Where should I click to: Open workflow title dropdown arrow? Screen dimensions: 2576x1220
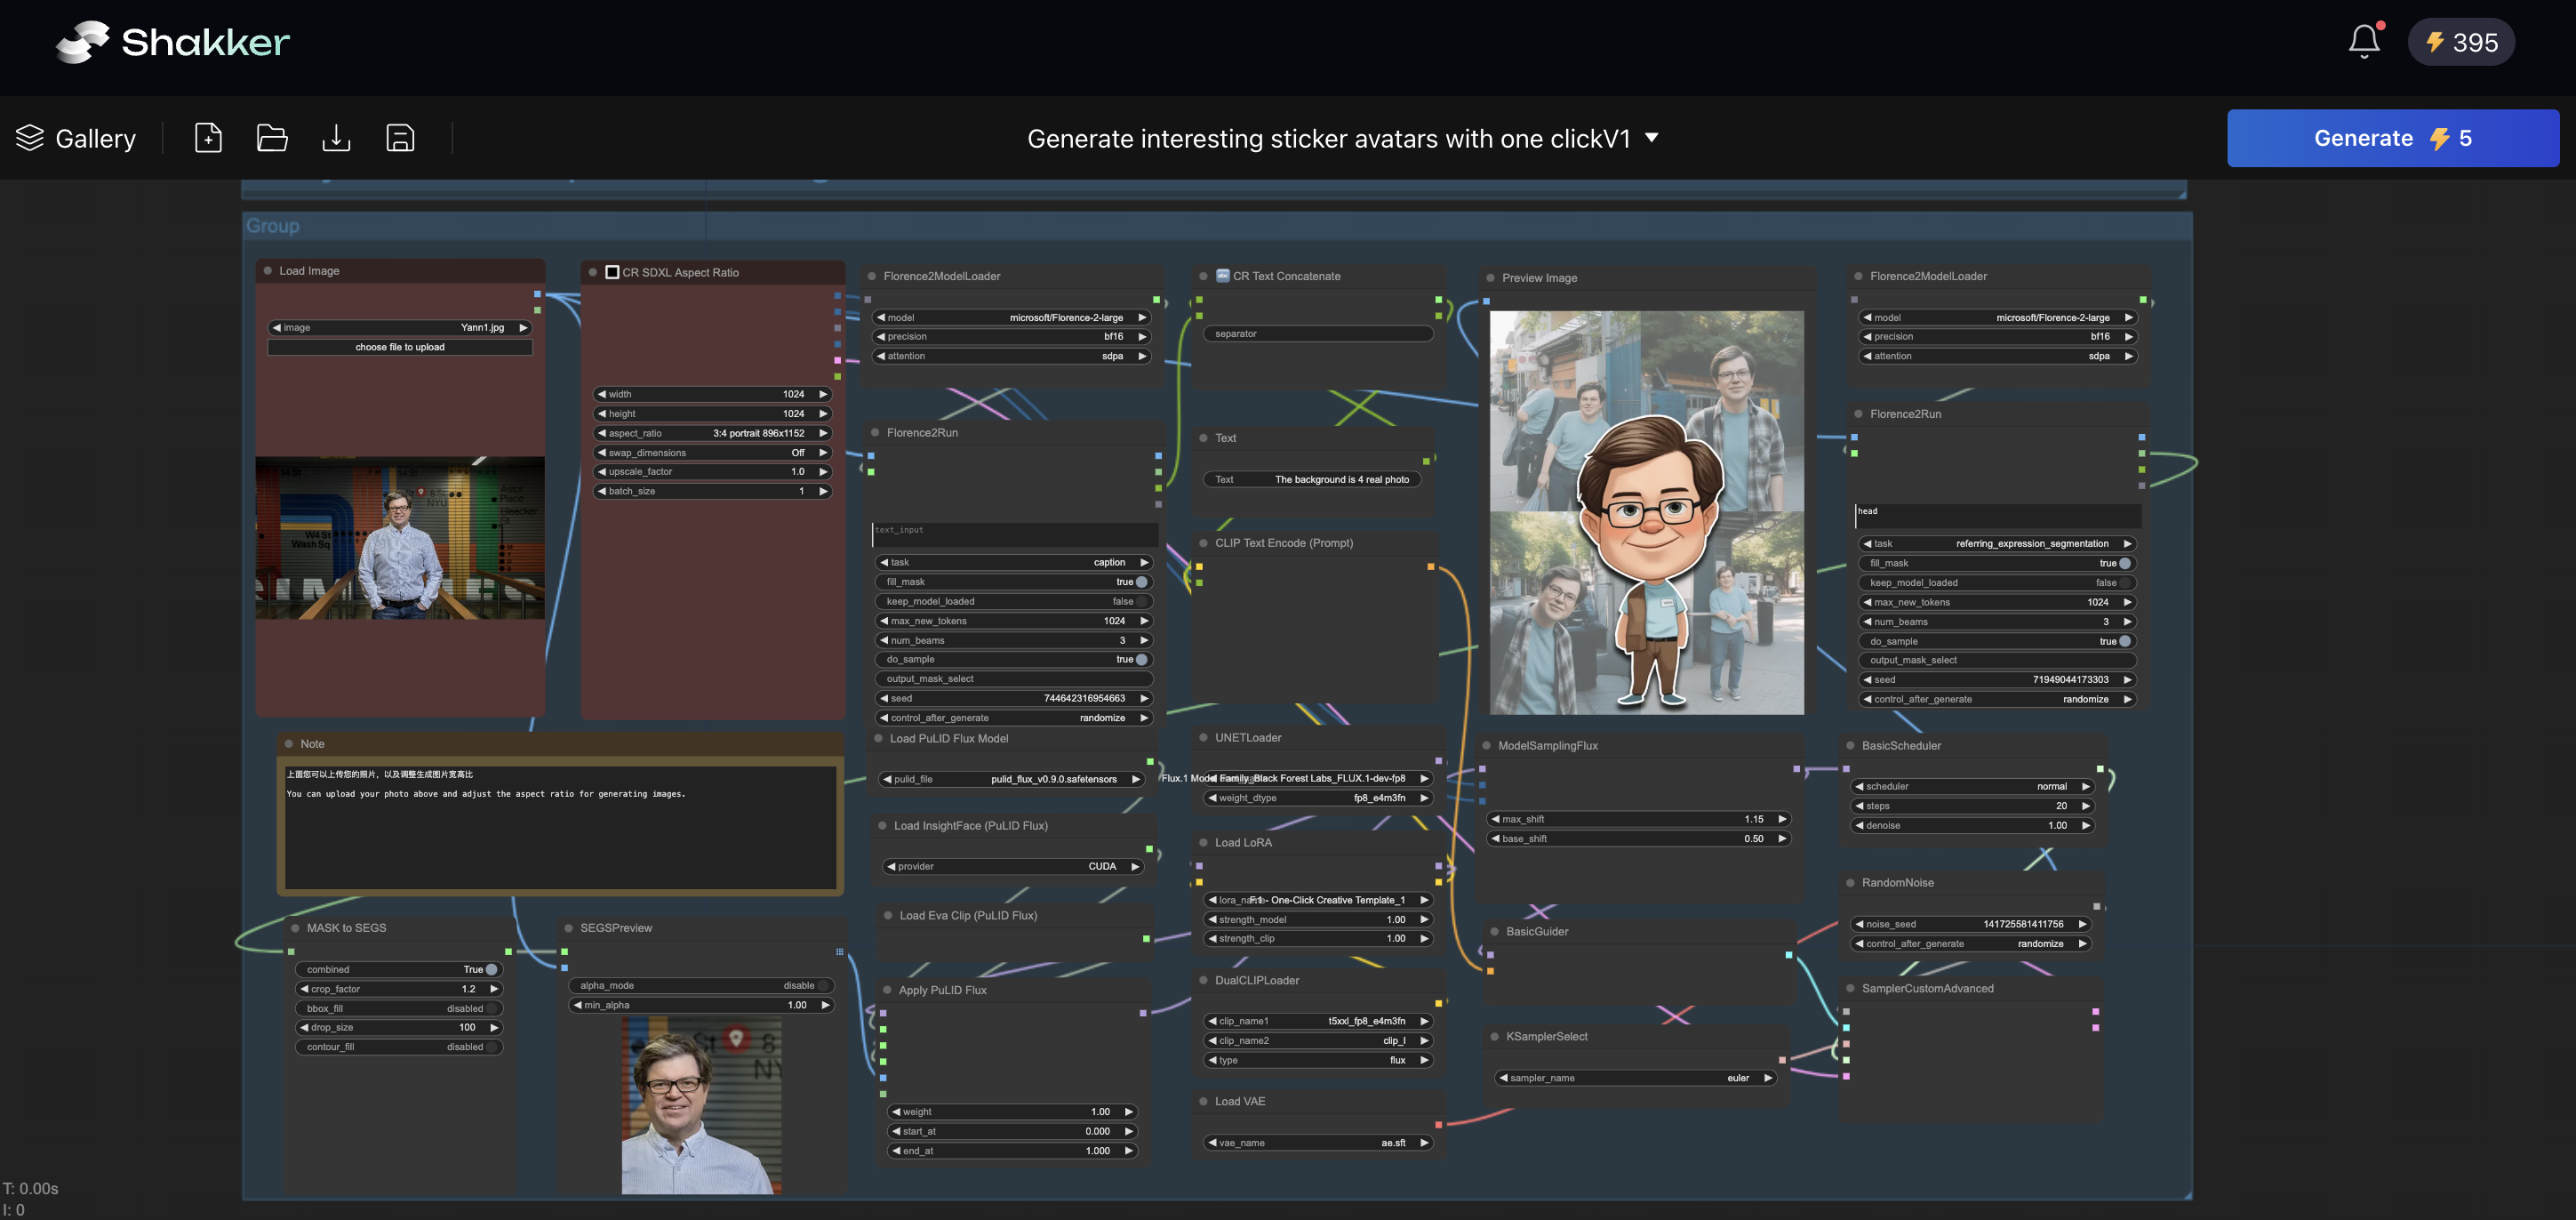(1652, 138)
